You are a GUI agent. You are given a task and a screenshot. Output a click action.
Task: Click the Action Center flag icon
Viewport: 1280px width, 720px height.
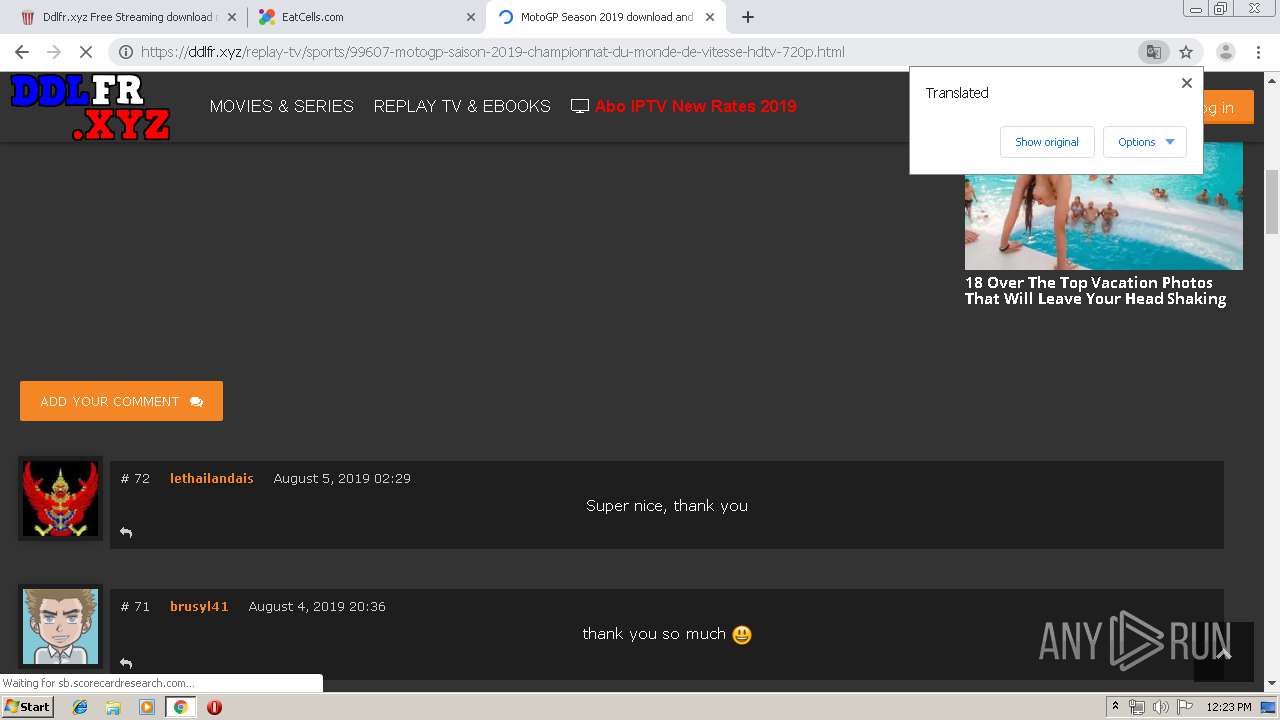tap(1185, 707)
